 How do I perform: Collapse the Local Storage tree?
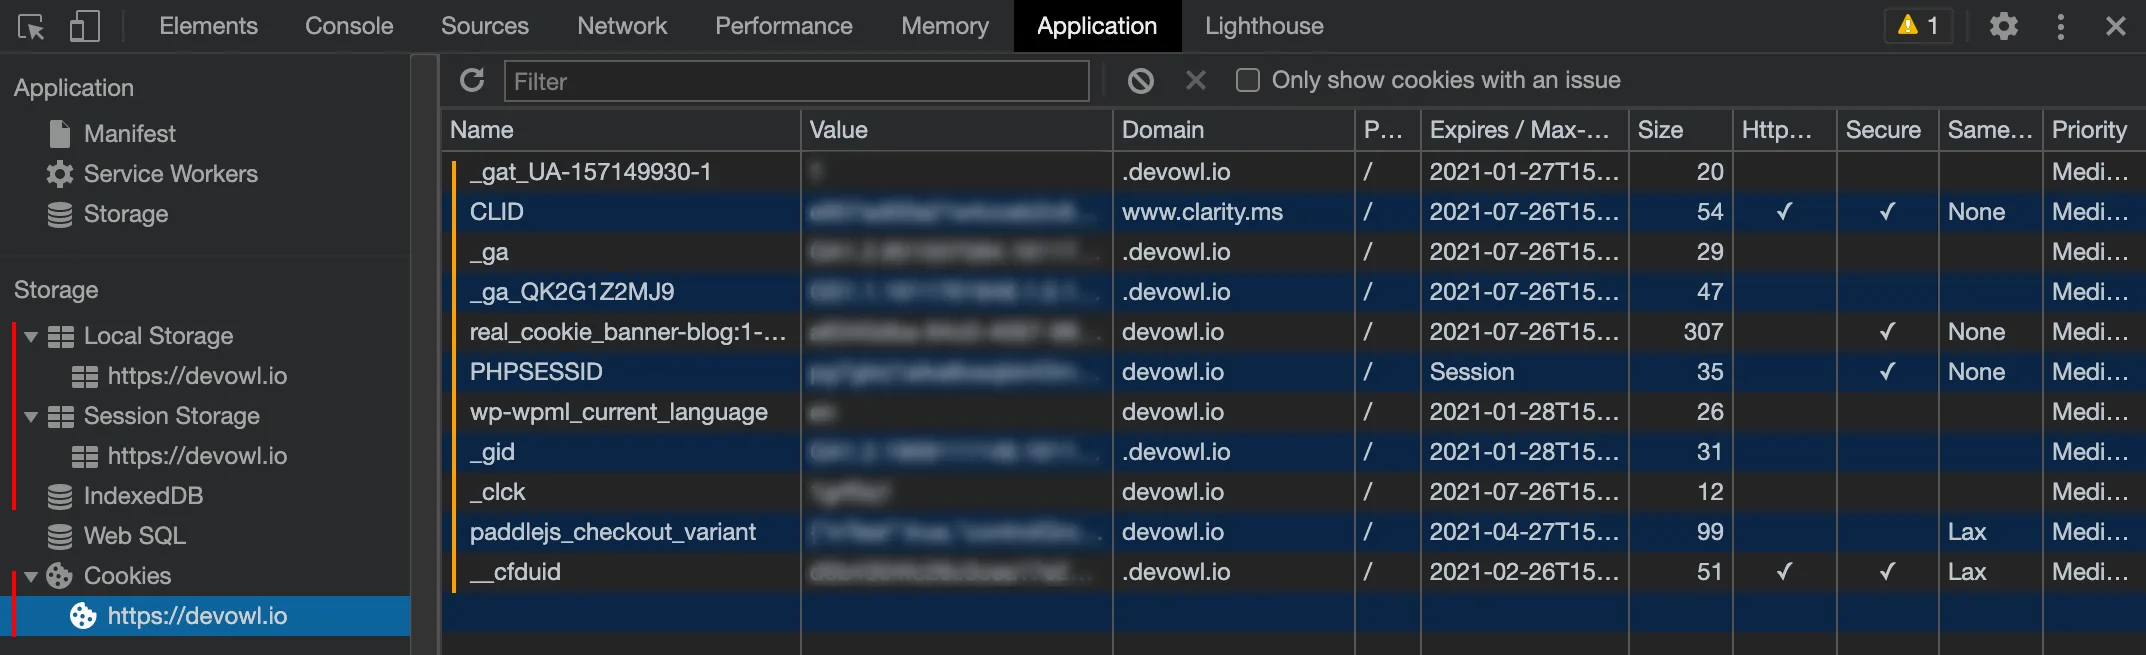coord(31,337)
